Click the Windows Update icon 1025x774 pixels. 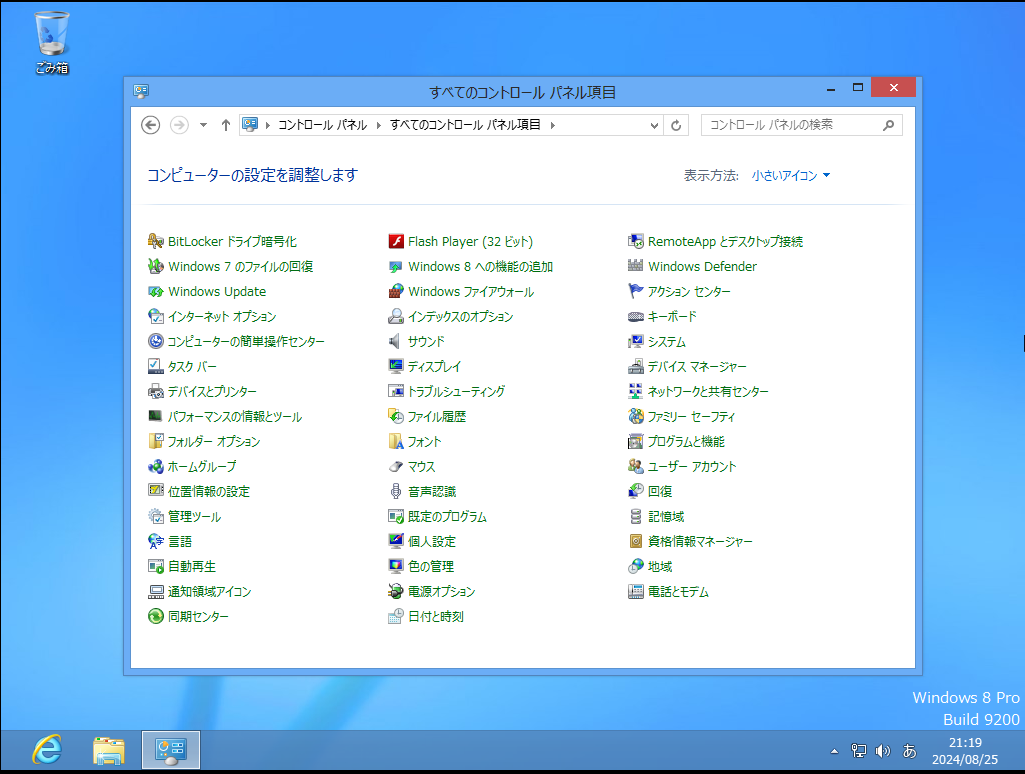(x=156, y=292)
